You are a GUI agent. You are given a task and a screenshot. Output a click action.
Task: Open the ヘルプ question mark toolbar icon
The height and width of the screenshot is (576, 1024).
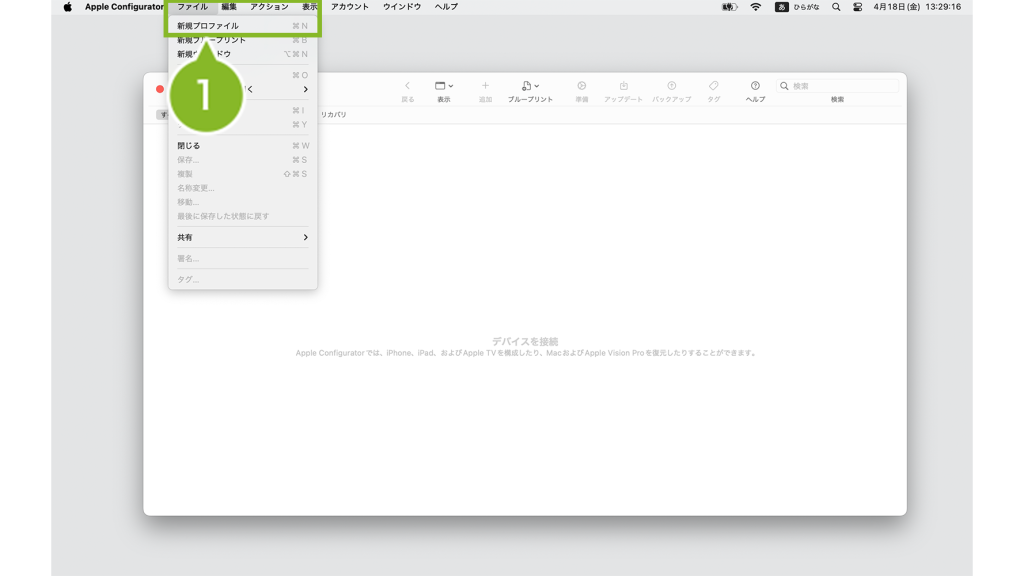(x=755, y=86)
